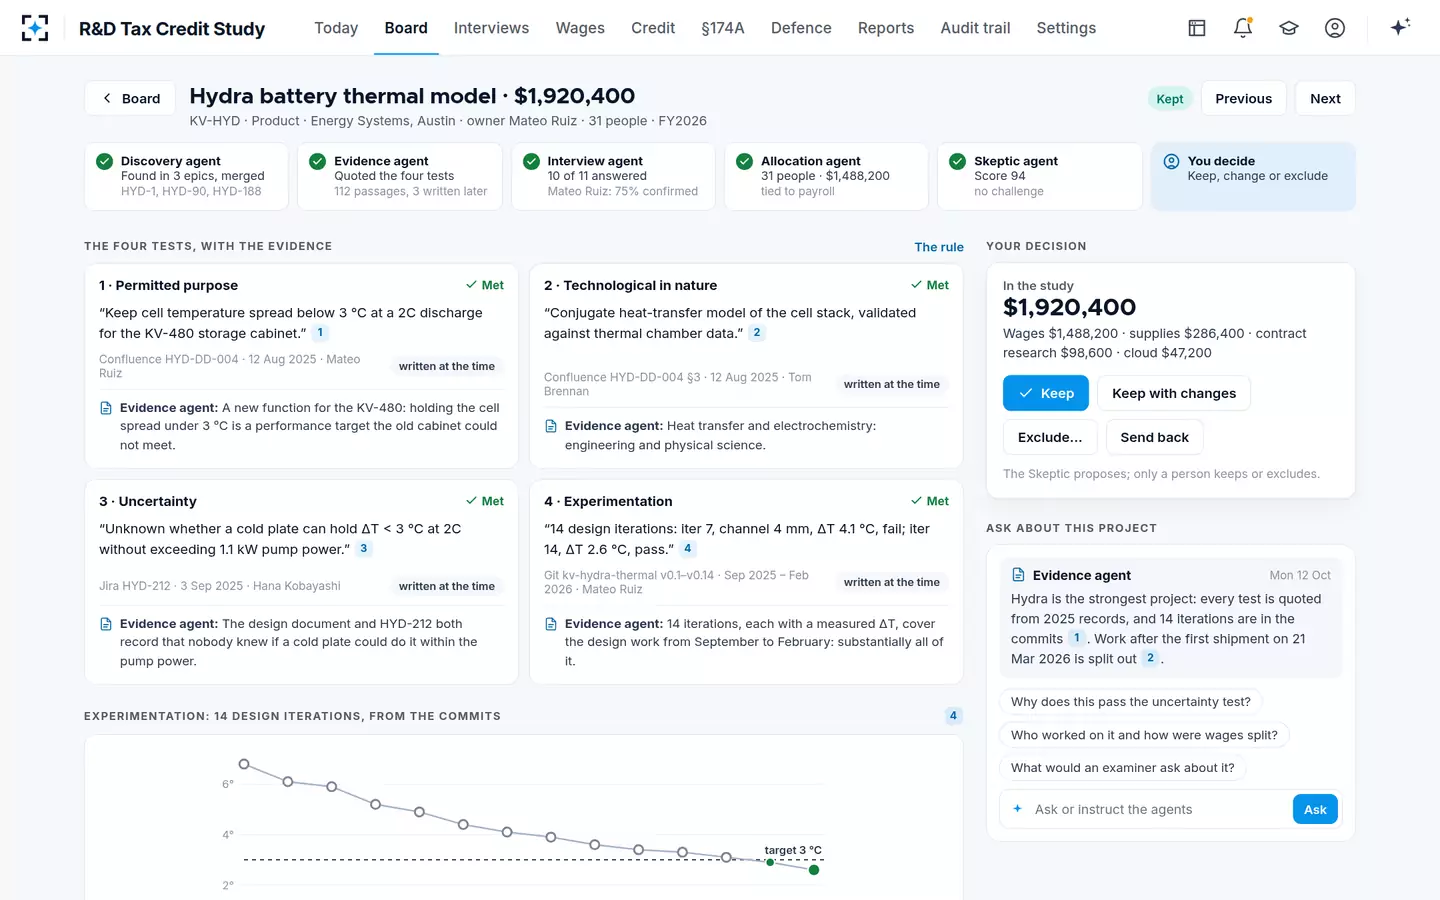Open the user profile icon
The image size is (1440, 900).
coord(1335,28)
